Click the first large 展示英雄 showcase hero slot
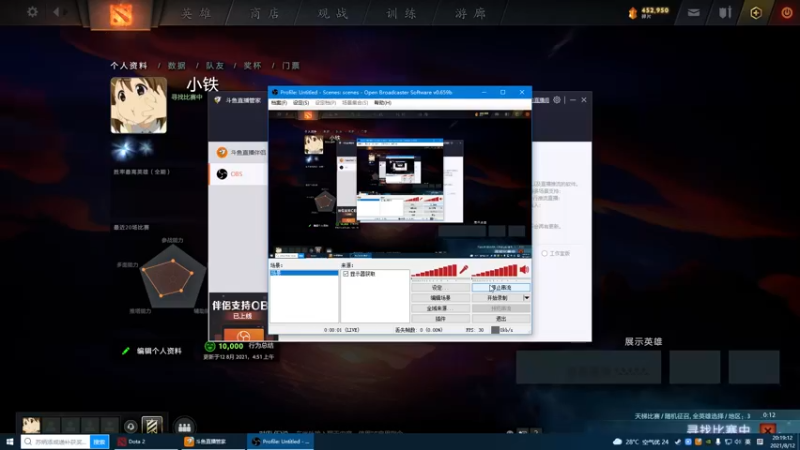Viewport: 800px width, 450px height. tap(588, 367)
